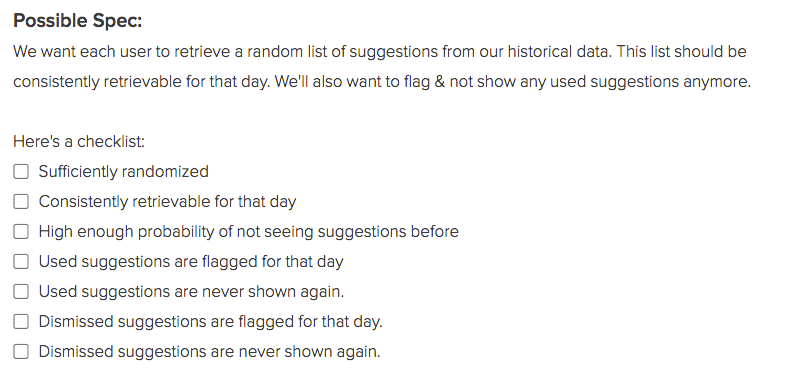Click 'Dismissed suggestions are flagged for that day.' text

(x=211, y=321)
